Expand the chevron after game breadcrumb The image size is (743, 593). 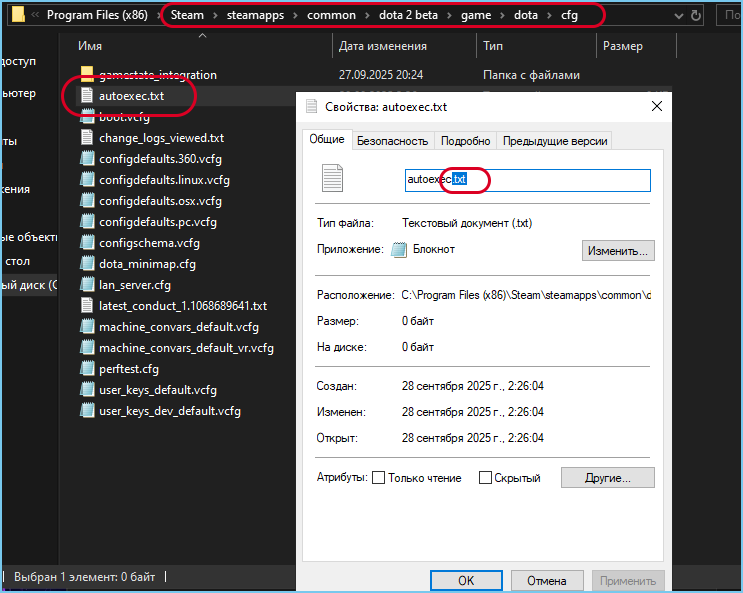502,16
